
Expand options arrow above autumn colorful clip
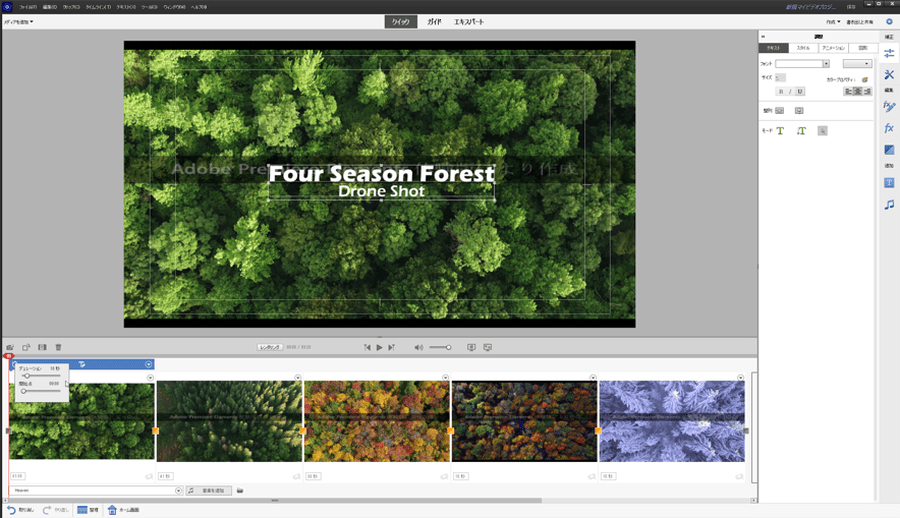445,378
